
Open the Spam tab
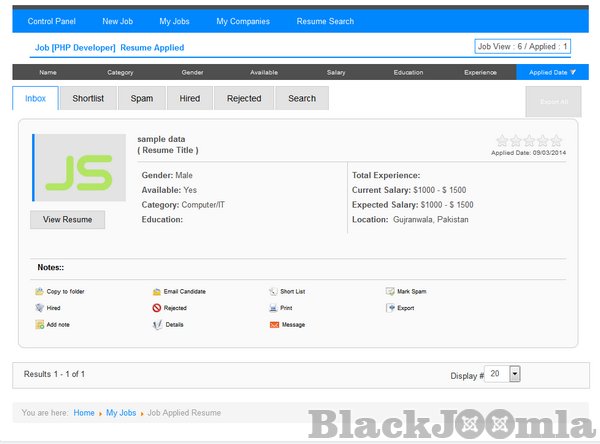(142, 98)
